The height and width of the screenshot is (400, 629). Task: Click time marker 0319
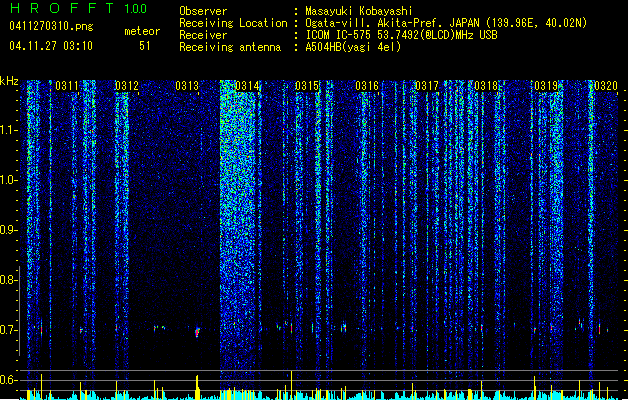click(x=546, y=86)
